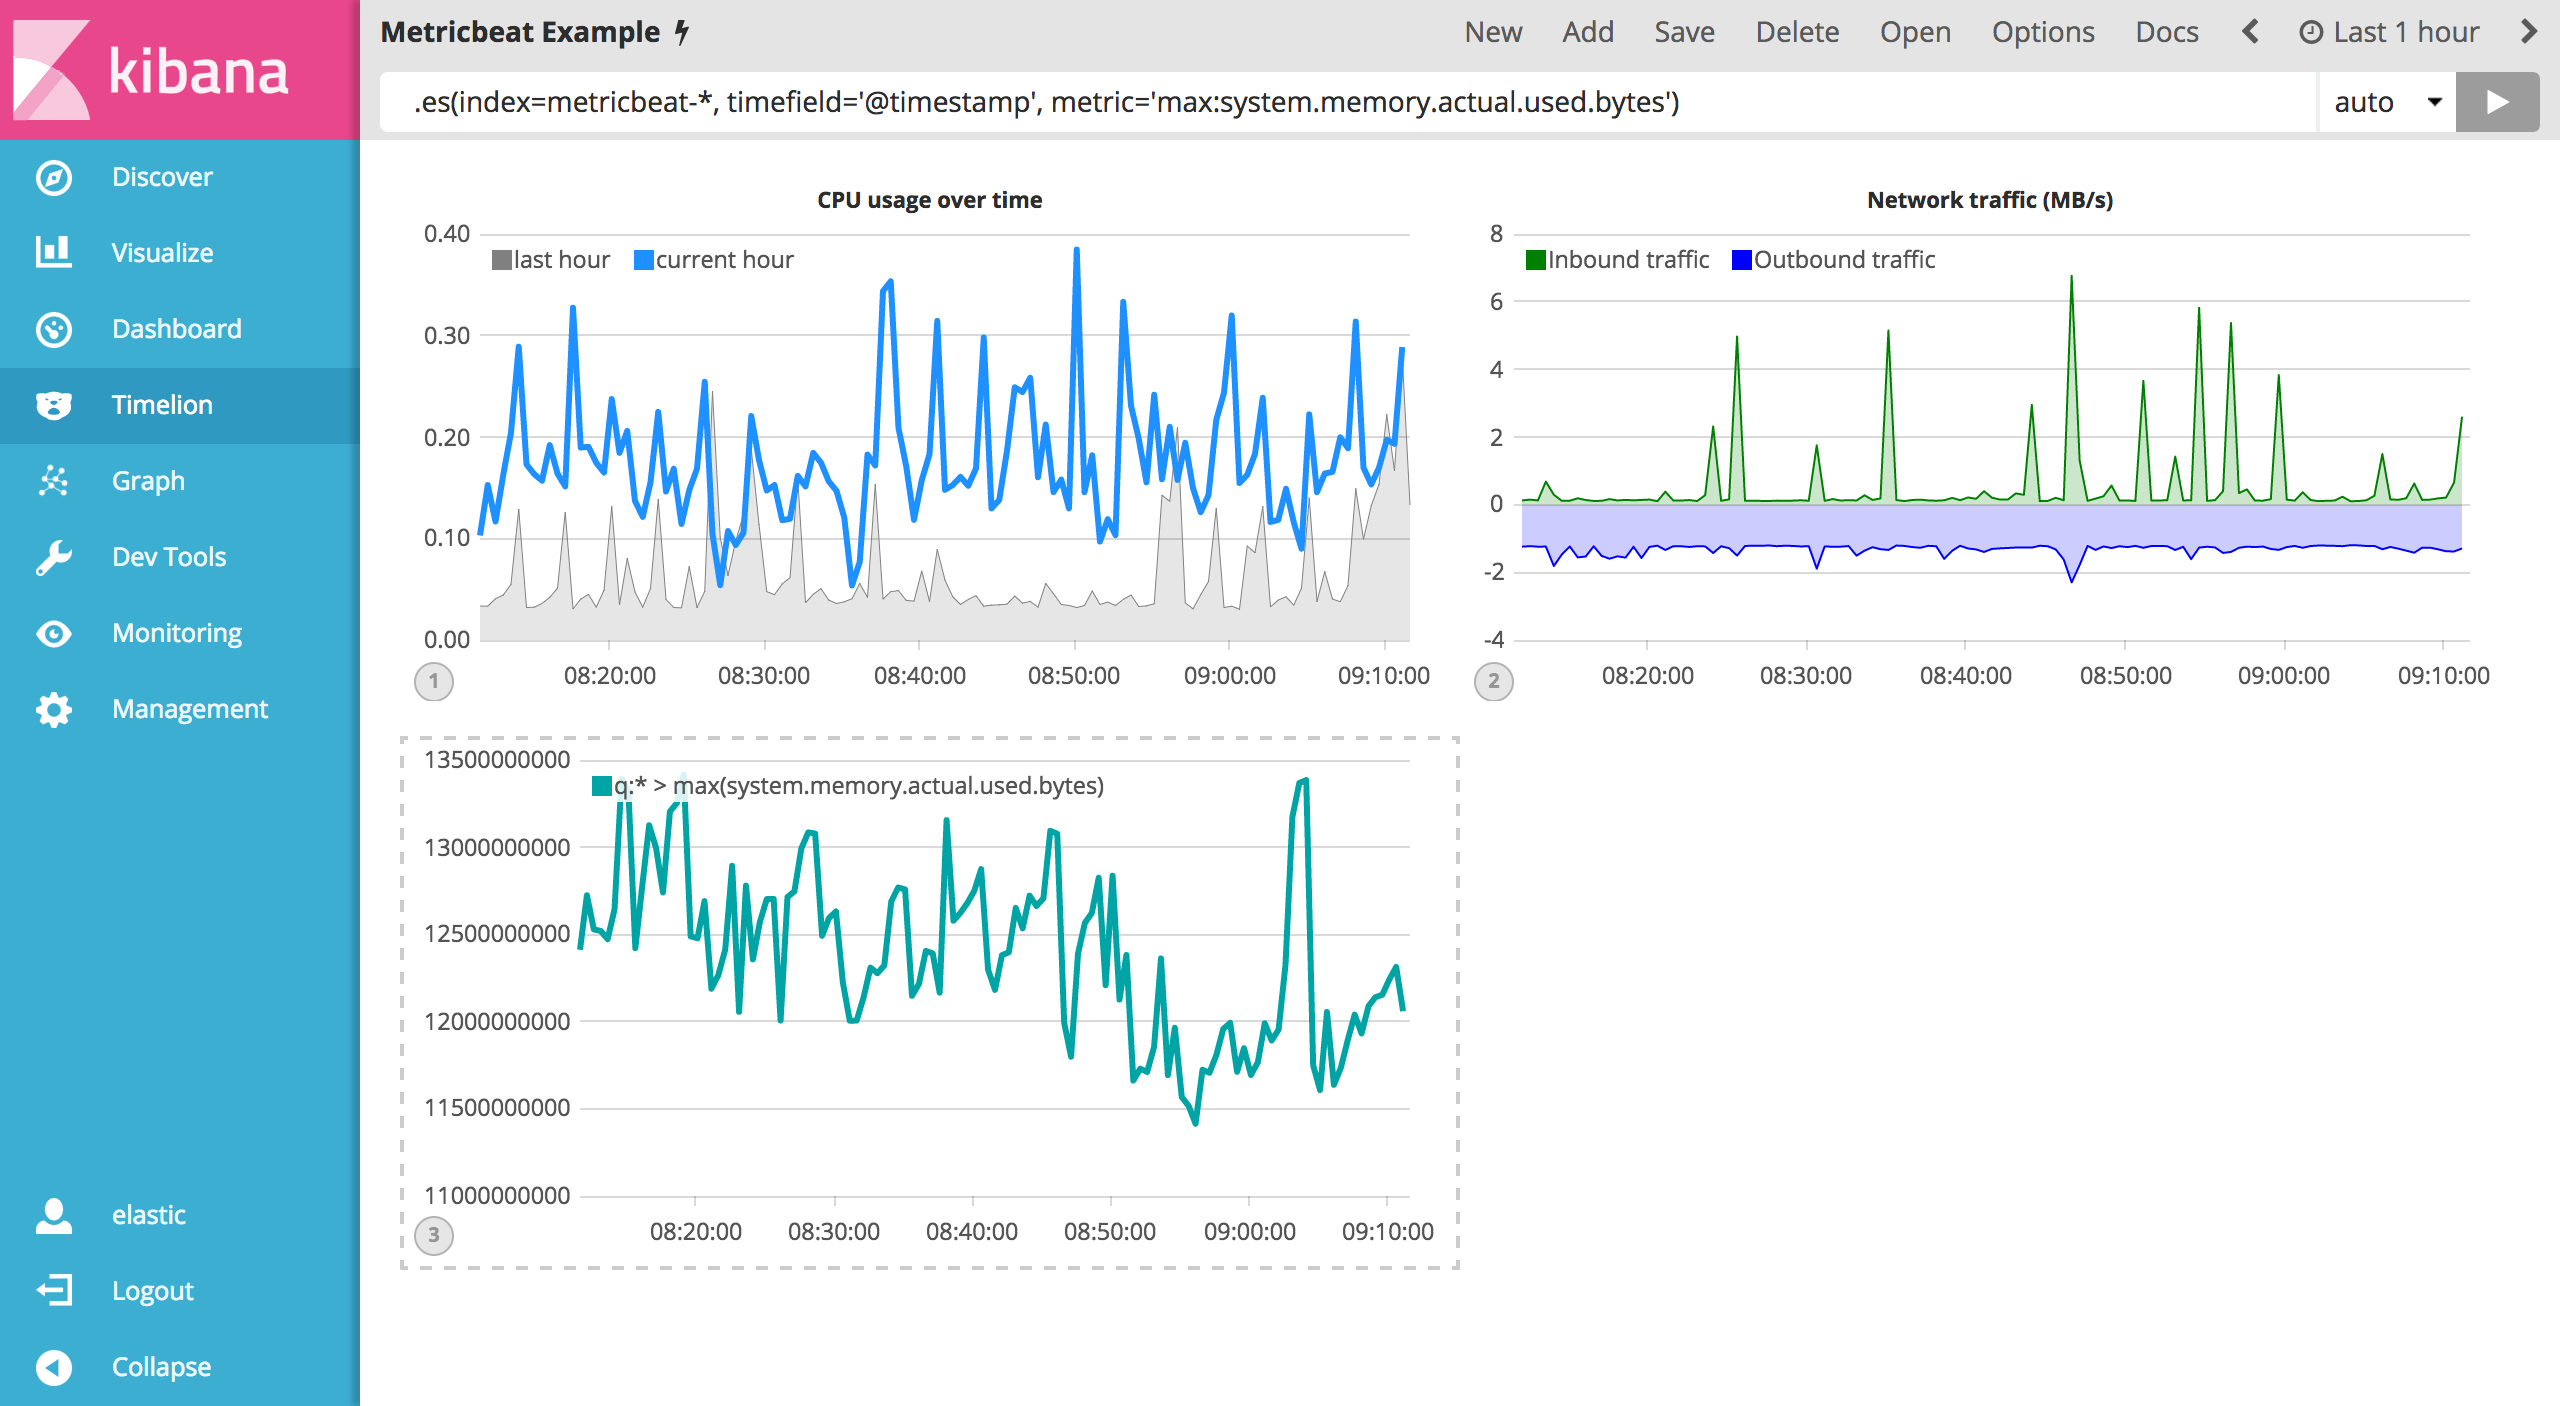The width and height of the screenshot is (2560, 1406).
Task: Click the Docs link in toolbar
Action: tap(2166, 32)
